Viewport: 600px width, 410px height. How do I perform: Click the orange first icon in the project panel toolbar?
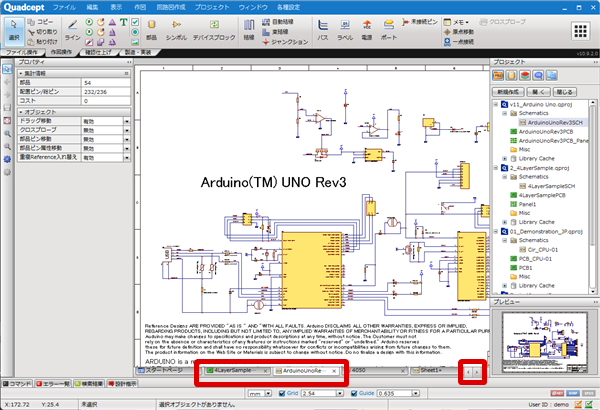tap(498, 75)
